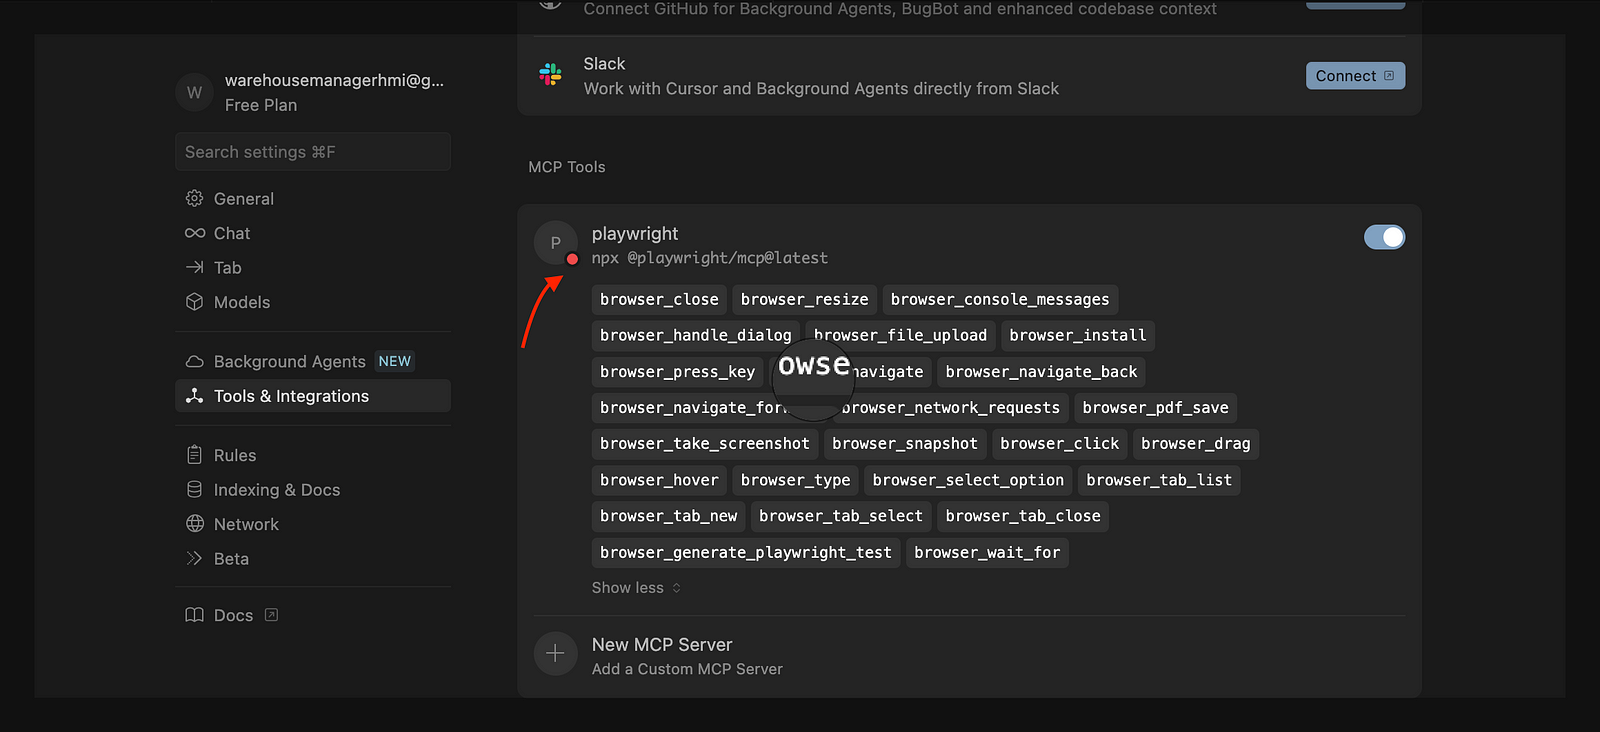
Task: Click the Free Plan label
Action: [x=261, y=105]
